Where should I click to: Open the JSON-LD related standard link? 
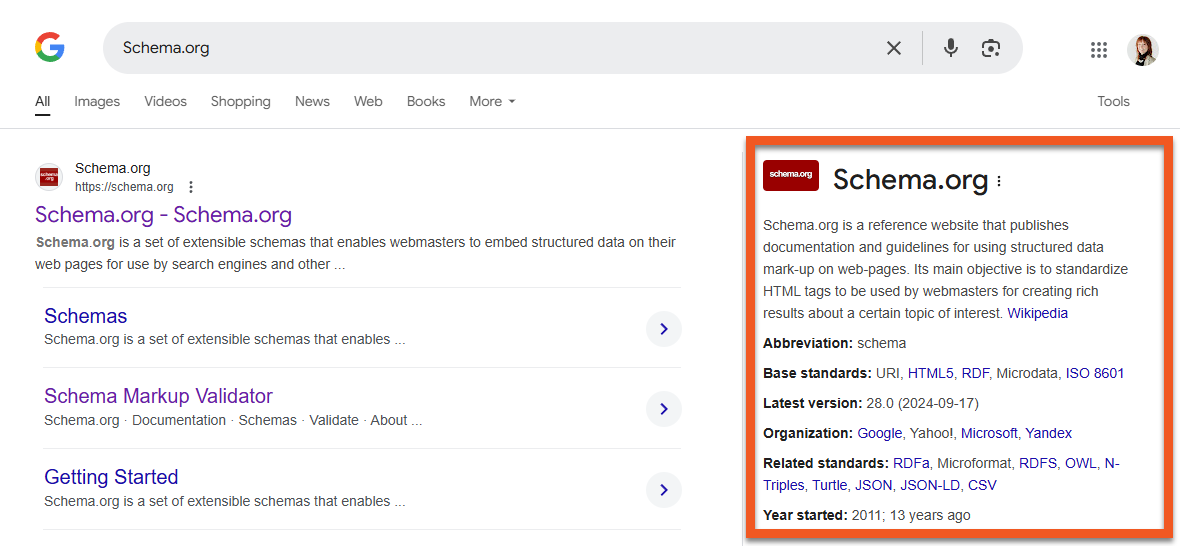[930, 486]
